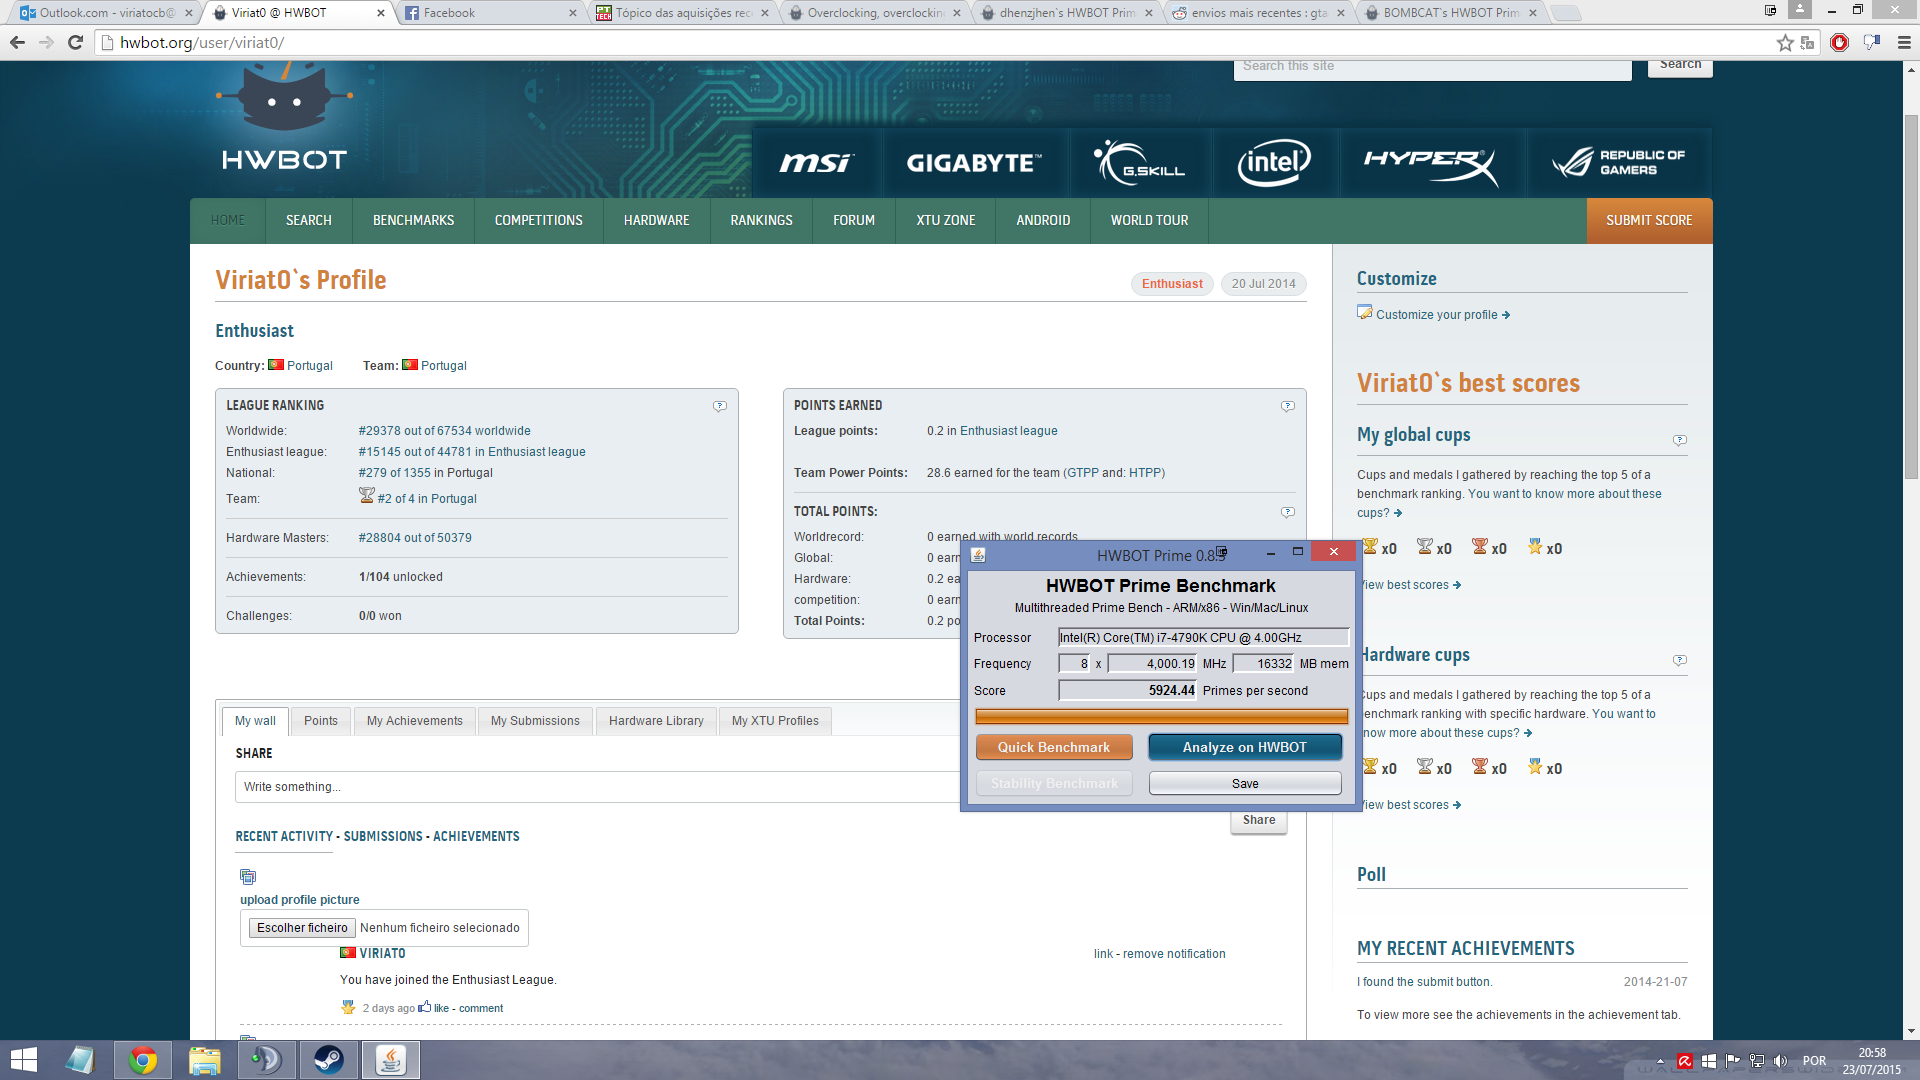Open the Intel sponsor logo

click(1273, 162)
